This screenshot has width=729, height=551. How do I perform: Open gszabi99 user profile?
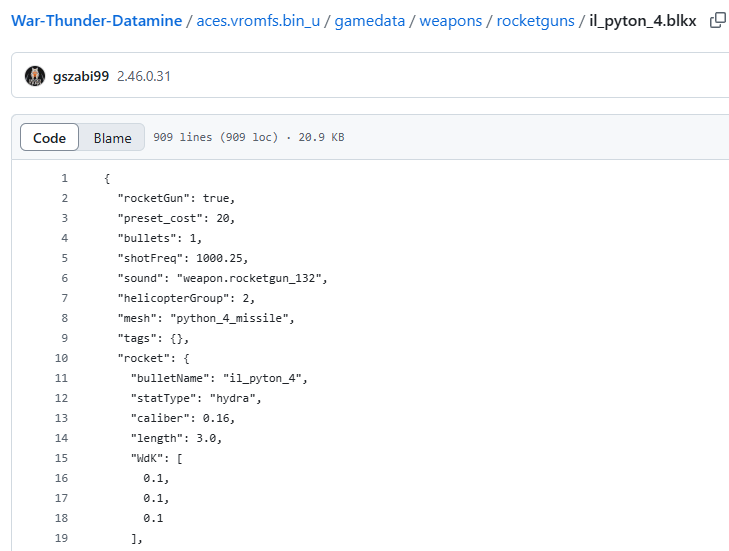click(81, 76)
